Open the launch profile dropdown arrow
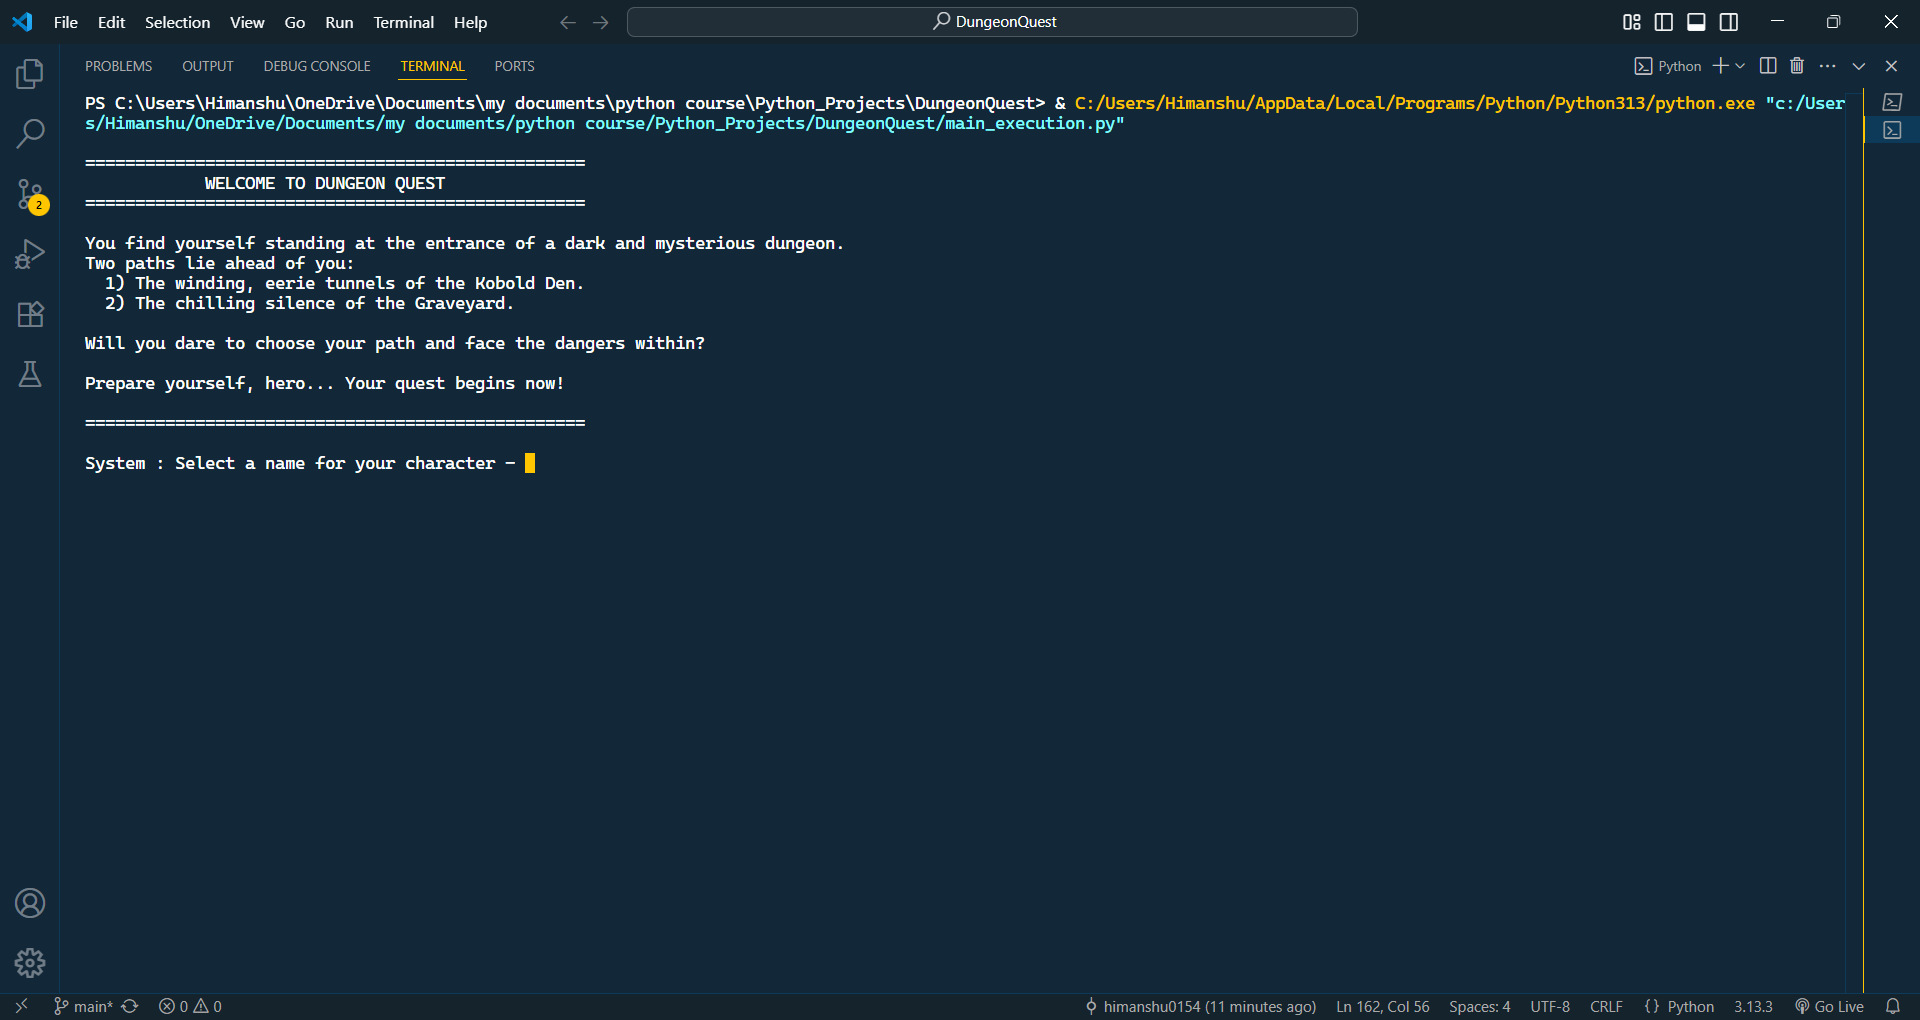The image size is (1920, 1020). coord(1741,66)
